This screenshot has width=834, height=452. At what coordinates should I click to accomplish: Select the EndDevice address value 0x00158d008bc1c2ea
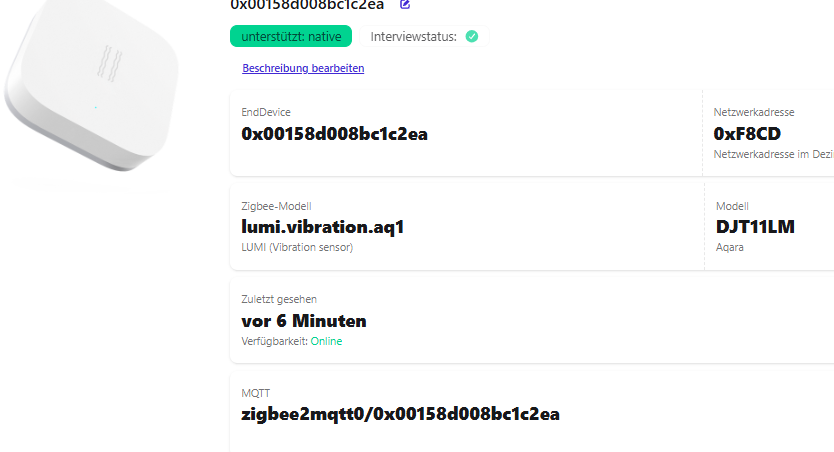[334, 134]
